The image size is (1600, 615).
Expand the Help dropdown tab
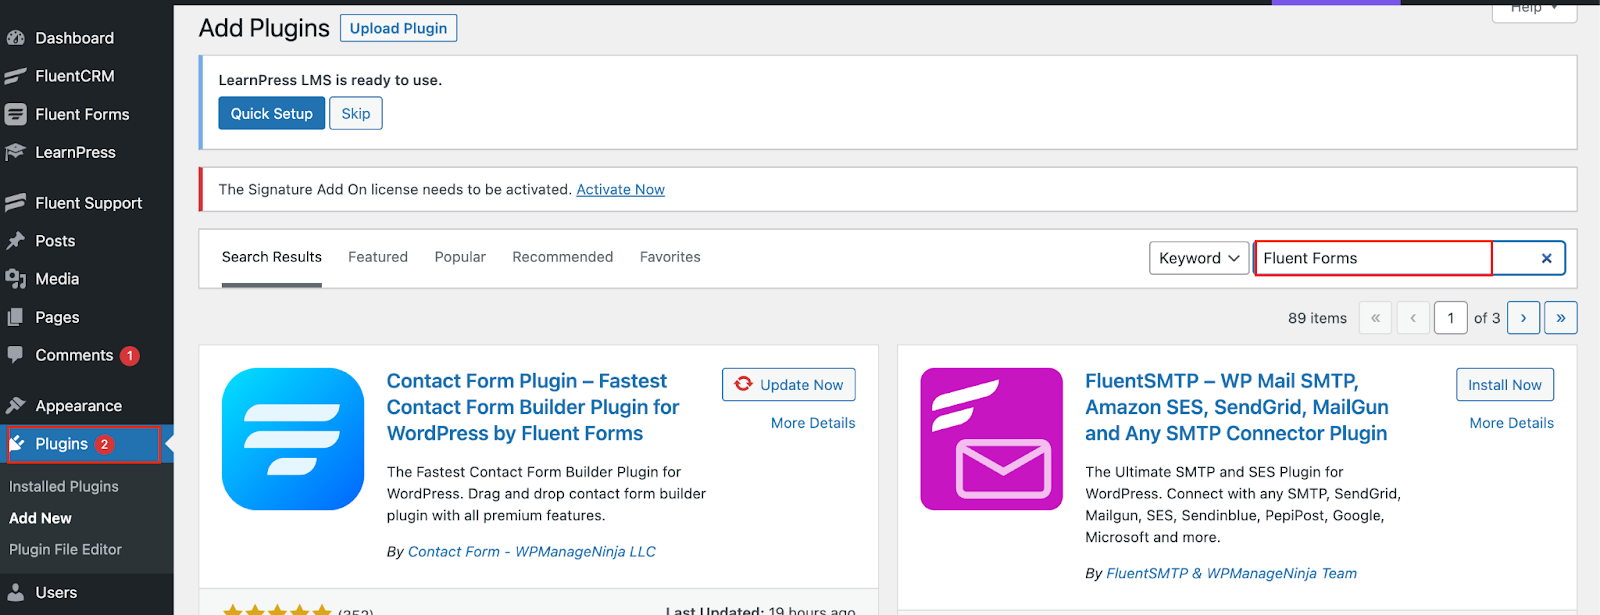pyautogui.click(x=1534, y=9)
